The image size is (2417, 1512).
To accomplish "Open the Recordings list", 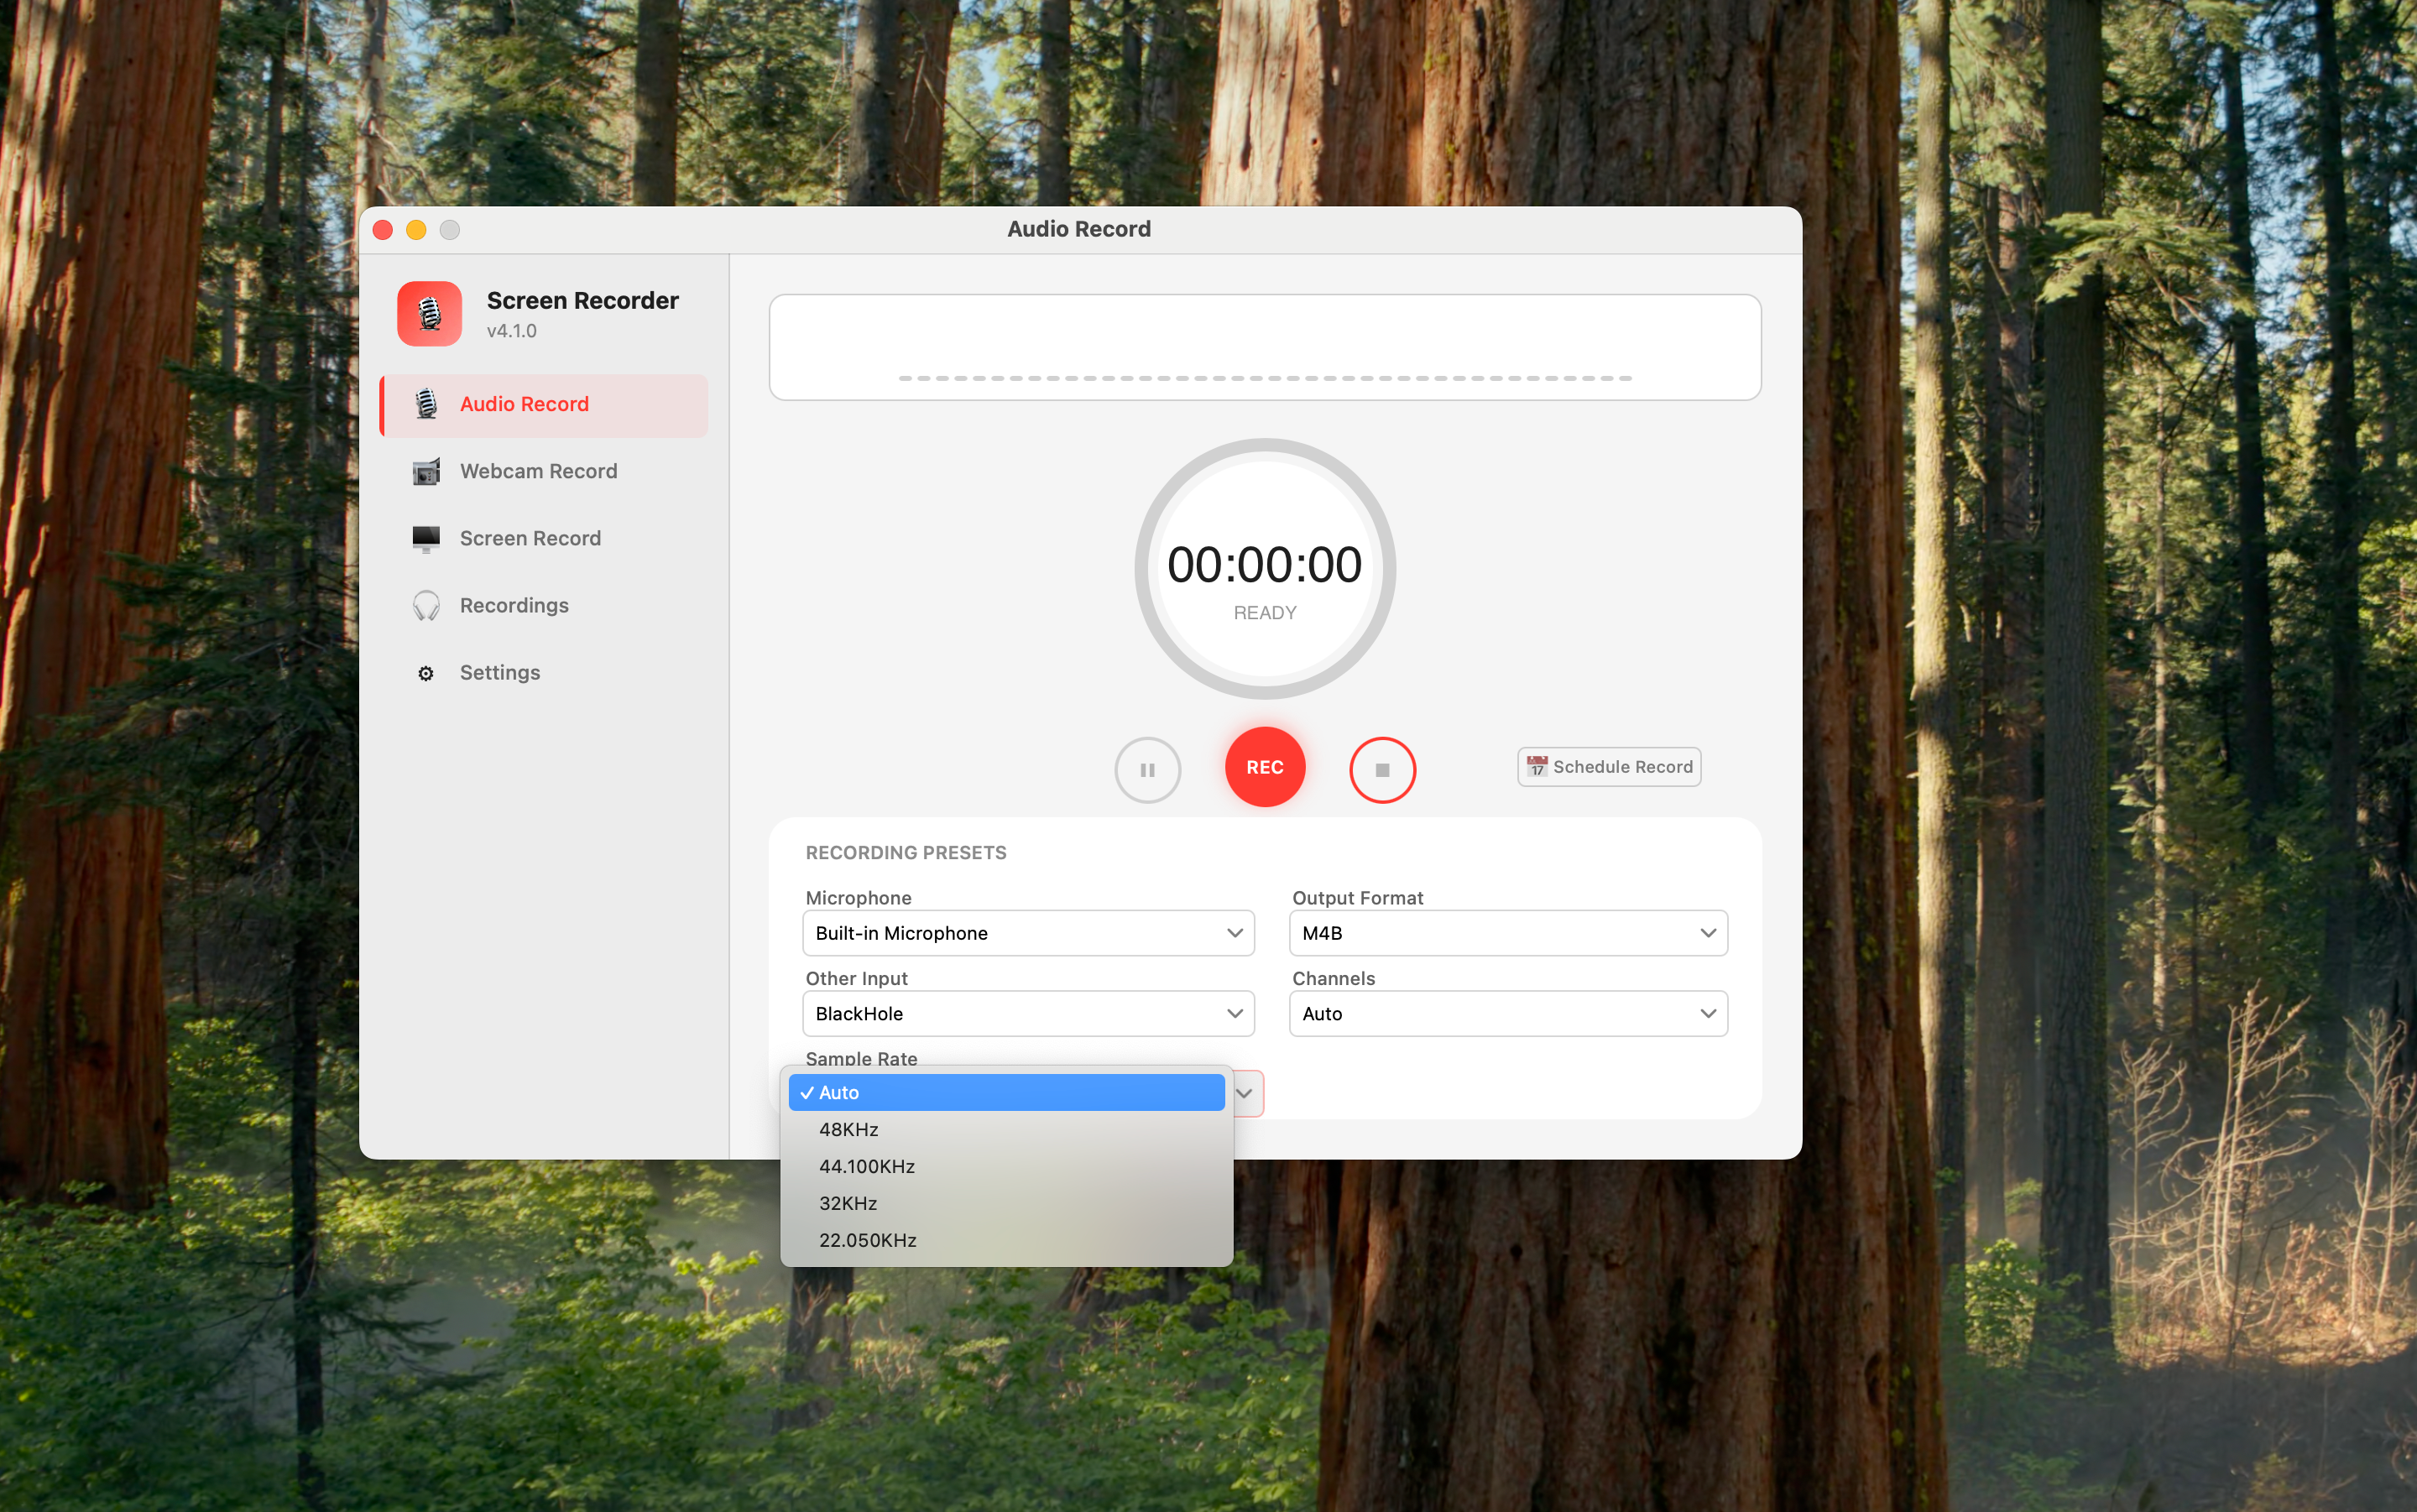I will pyautogui.click(x=544, y=605).
